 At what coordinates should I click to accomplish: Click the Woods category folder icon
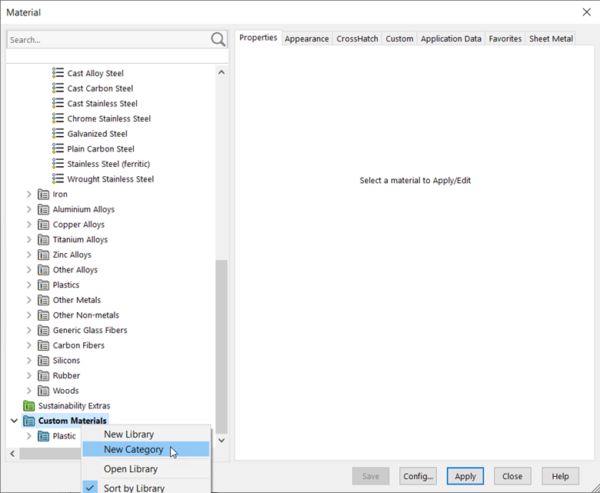(x=43, y=391)
